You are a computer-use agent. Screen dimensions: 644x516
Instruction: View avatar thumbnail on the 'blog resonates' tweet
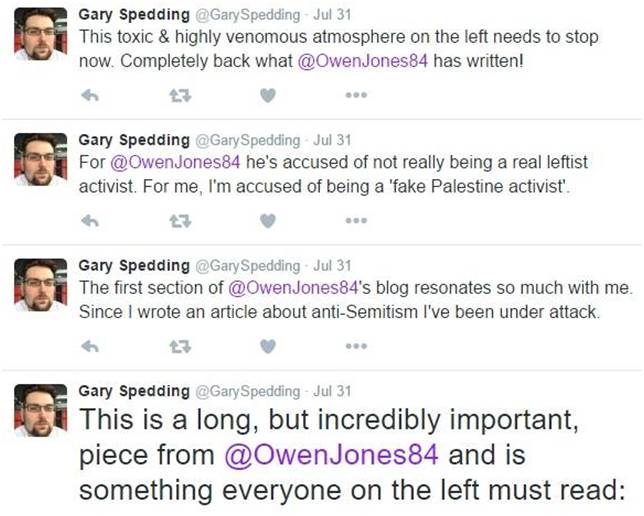[40, 284]
